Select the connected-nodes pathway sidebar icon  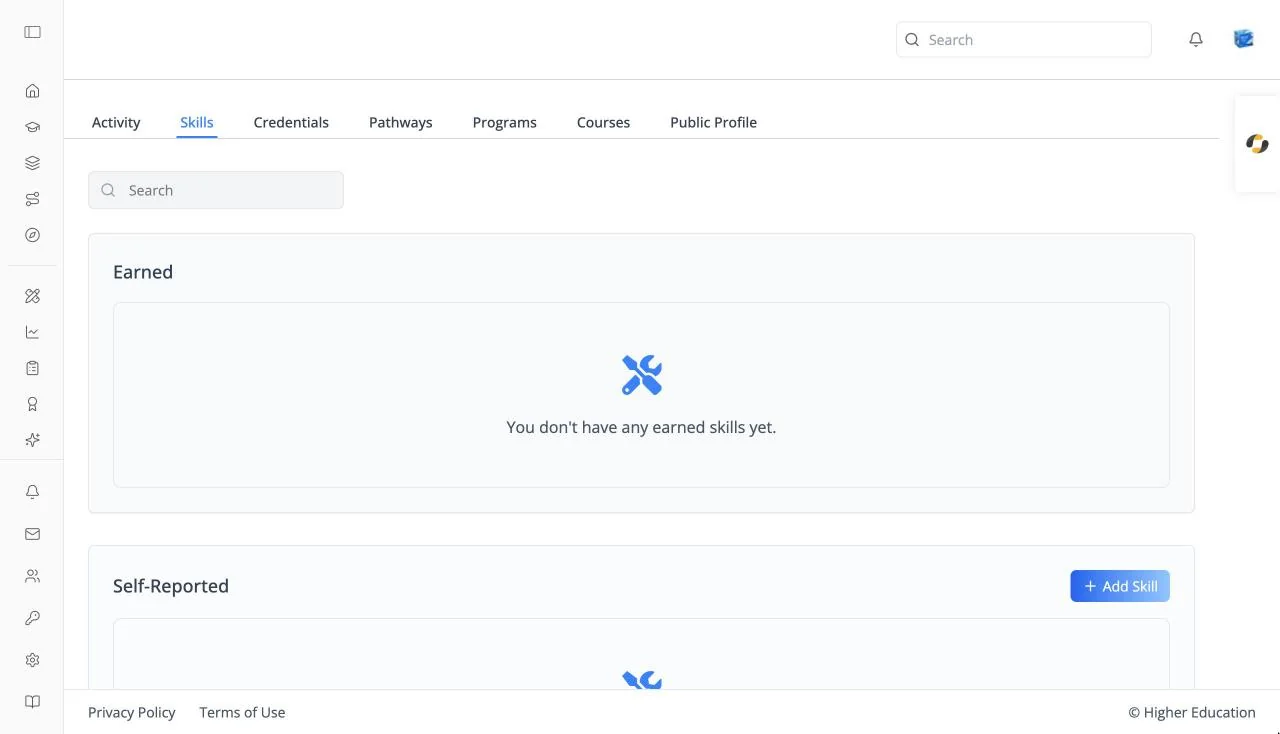click(33, 199)
